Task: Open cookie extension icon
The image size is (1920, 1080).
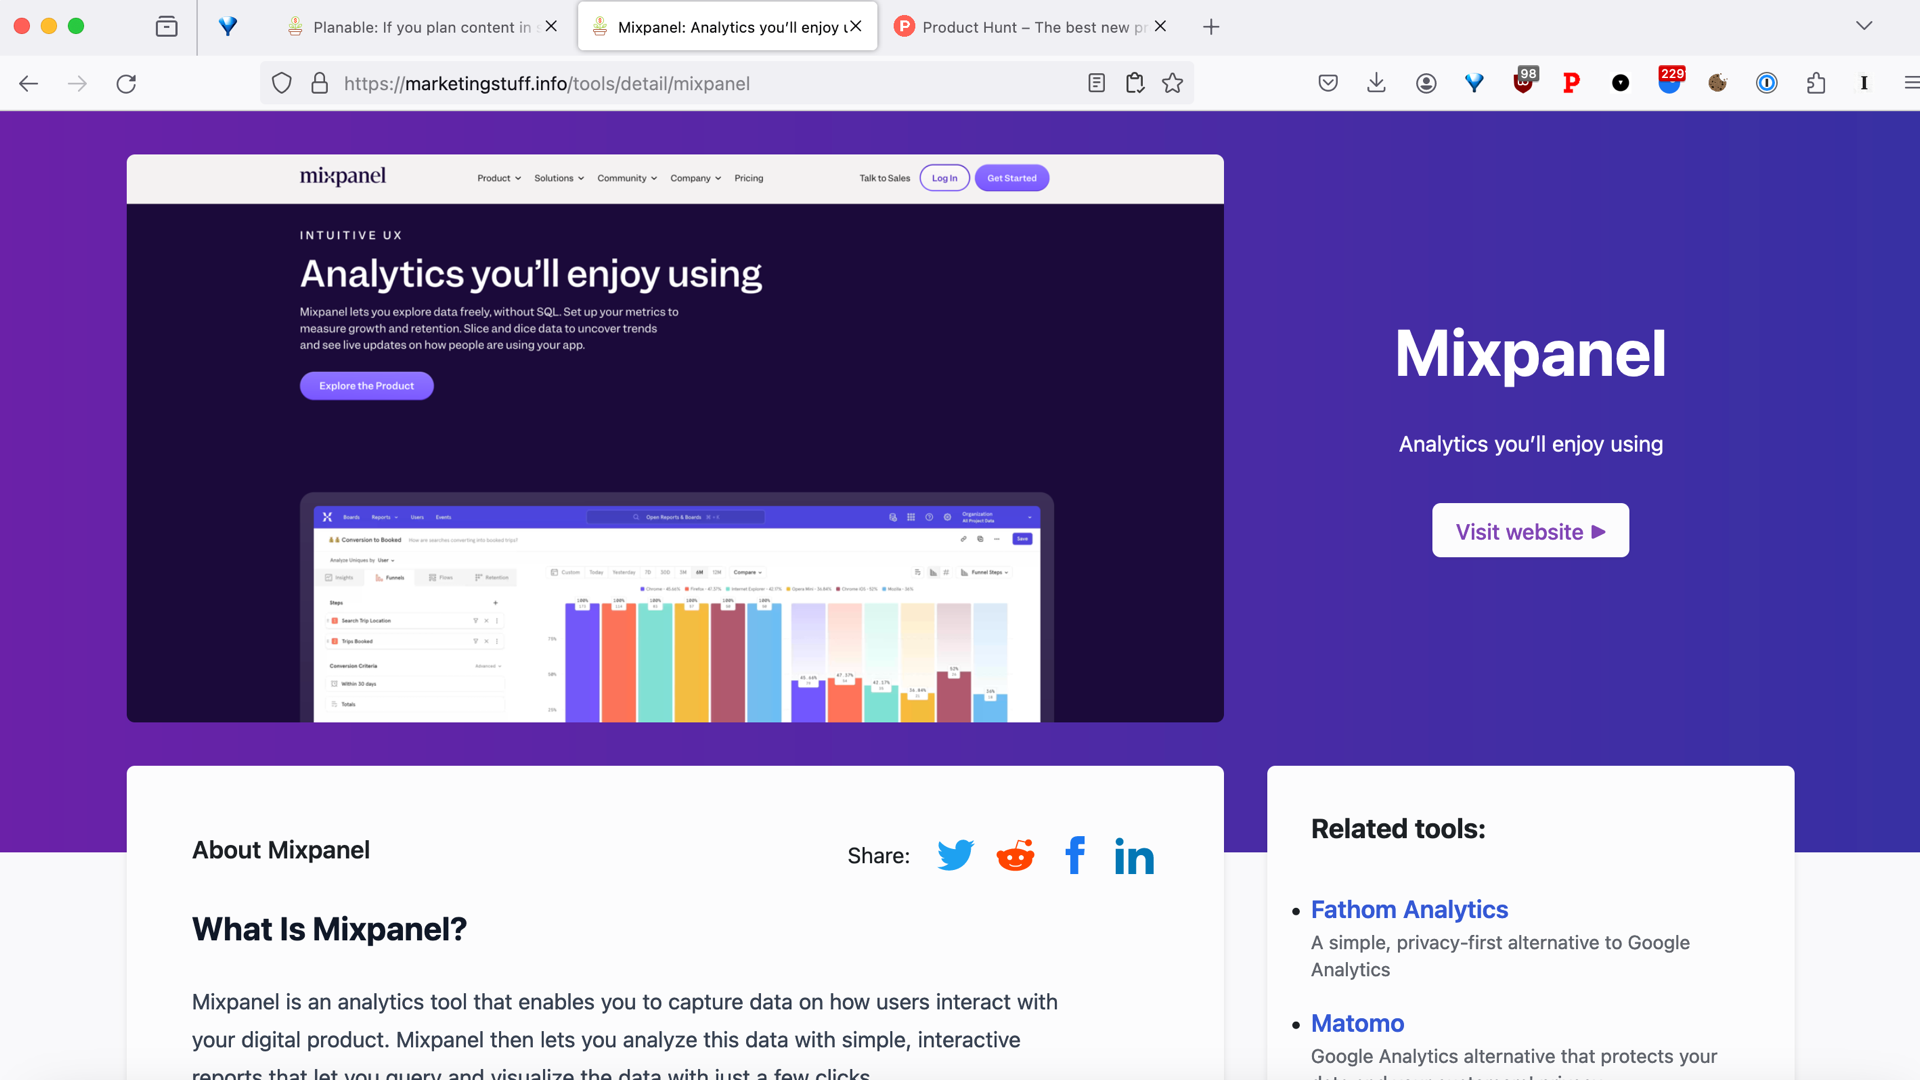Action: point(1717,83)
